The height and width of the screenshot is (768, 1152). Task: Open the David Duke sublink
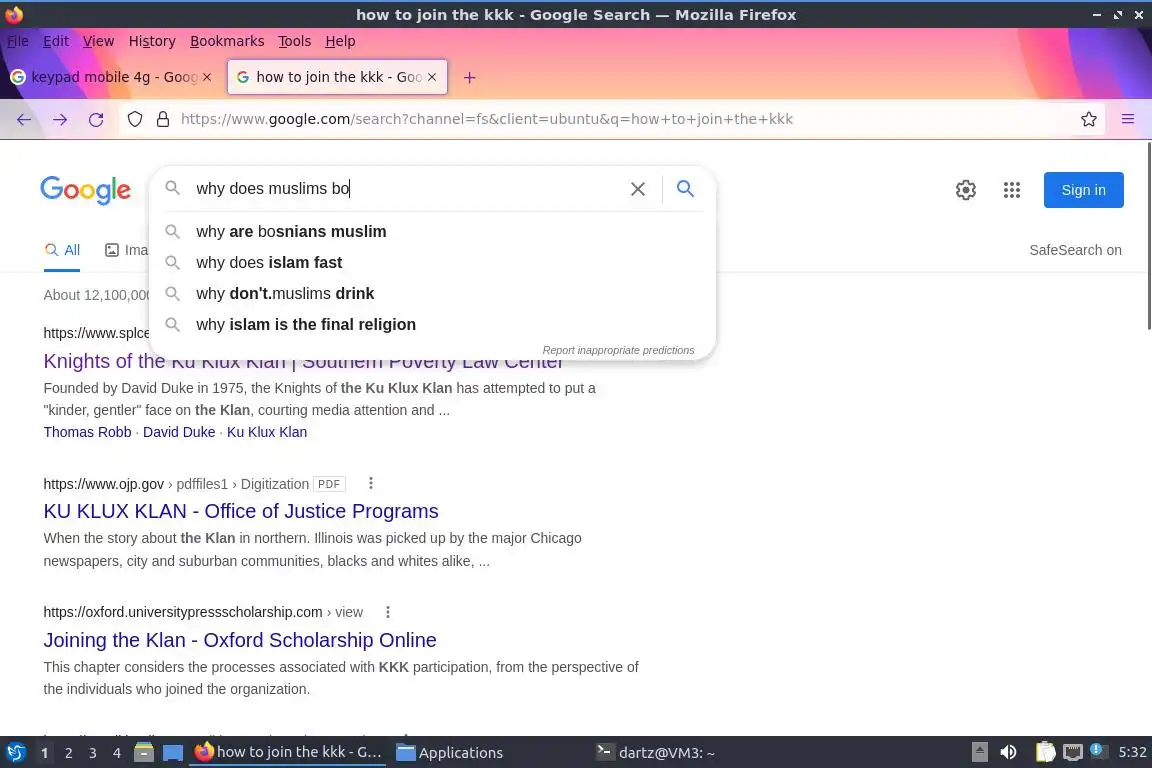179,432
